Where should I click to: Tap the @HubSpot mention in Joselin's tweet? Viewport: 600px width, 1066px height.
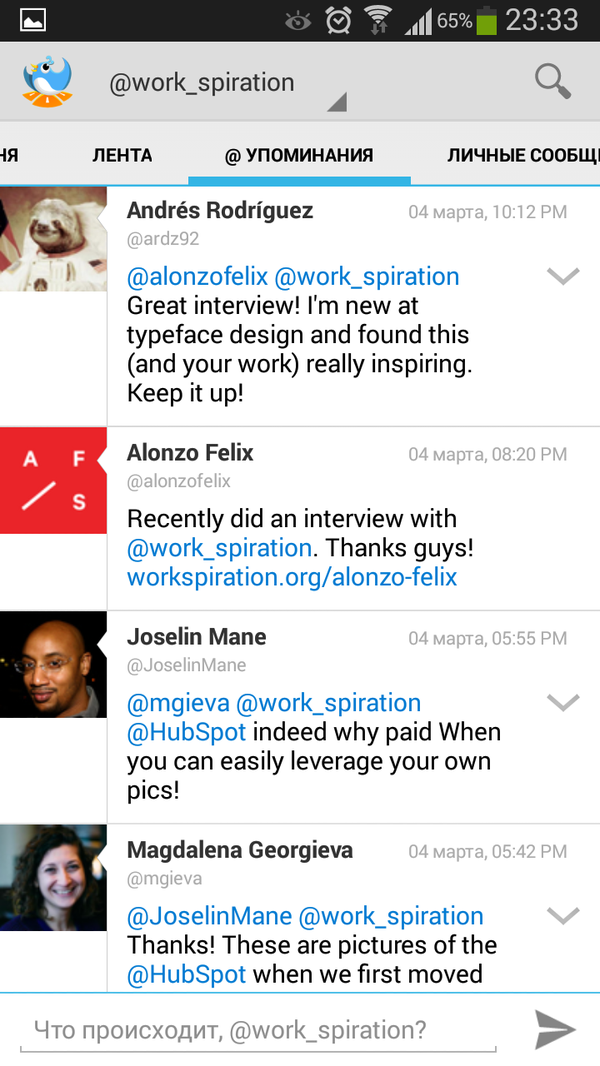187,732
